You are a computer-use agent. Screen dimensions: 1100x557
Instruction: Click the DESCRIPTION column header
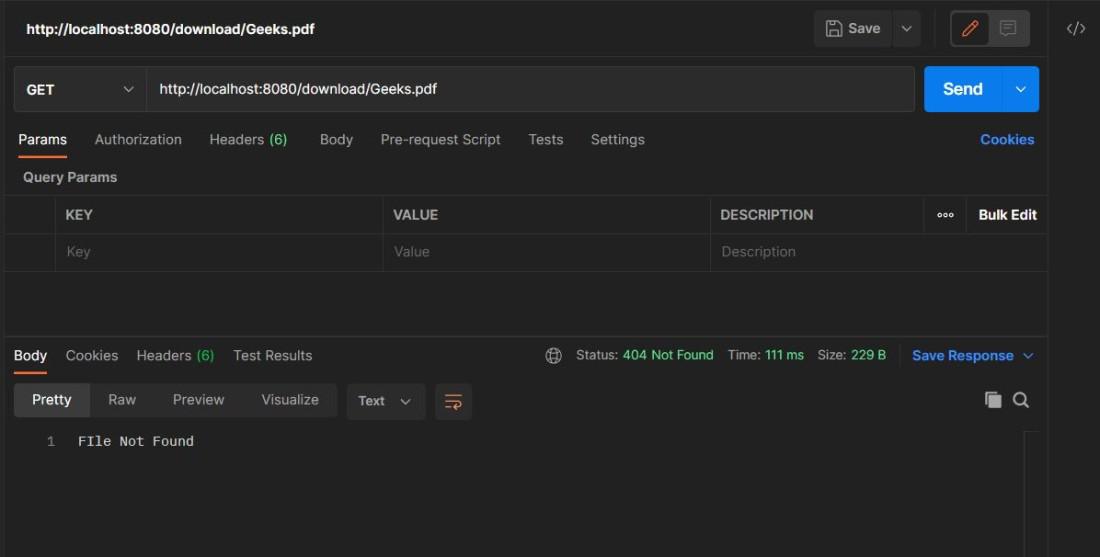click(767, 215)
